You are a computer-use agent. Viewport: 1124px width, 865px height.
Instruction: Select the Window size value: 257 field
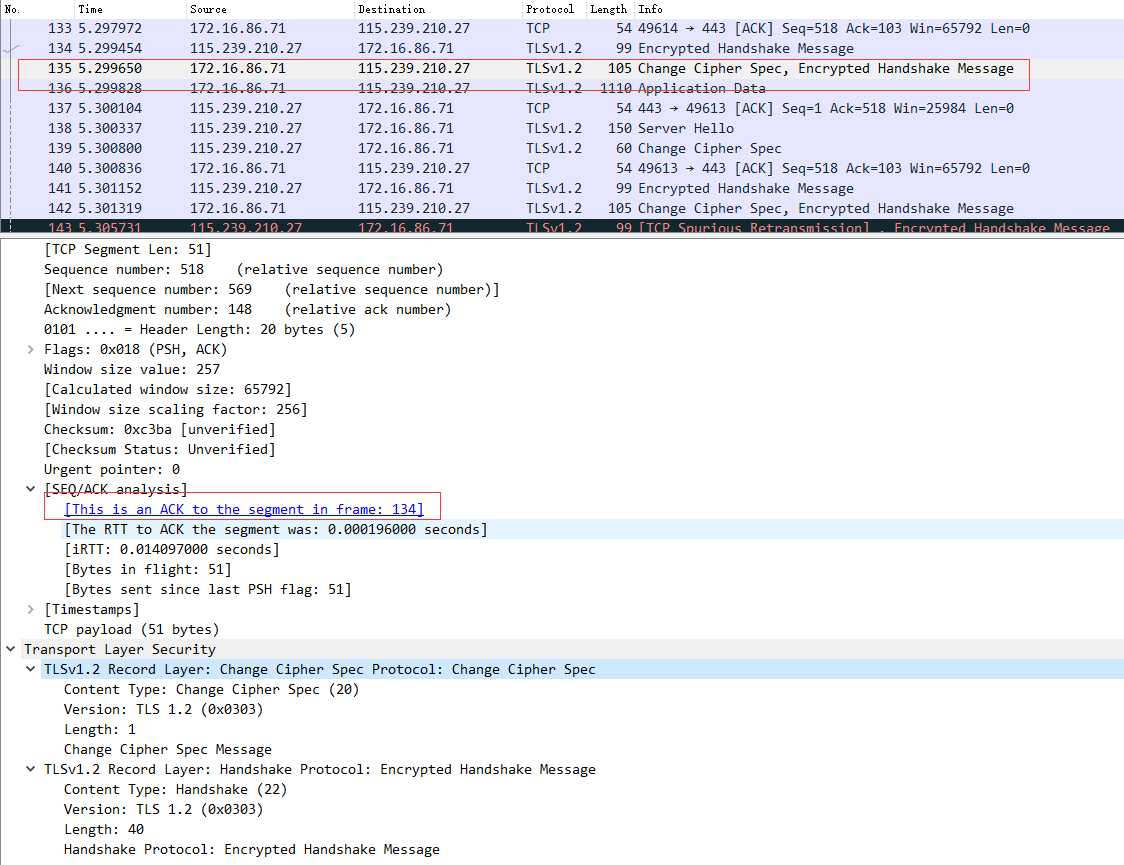[x=132, y=370]
